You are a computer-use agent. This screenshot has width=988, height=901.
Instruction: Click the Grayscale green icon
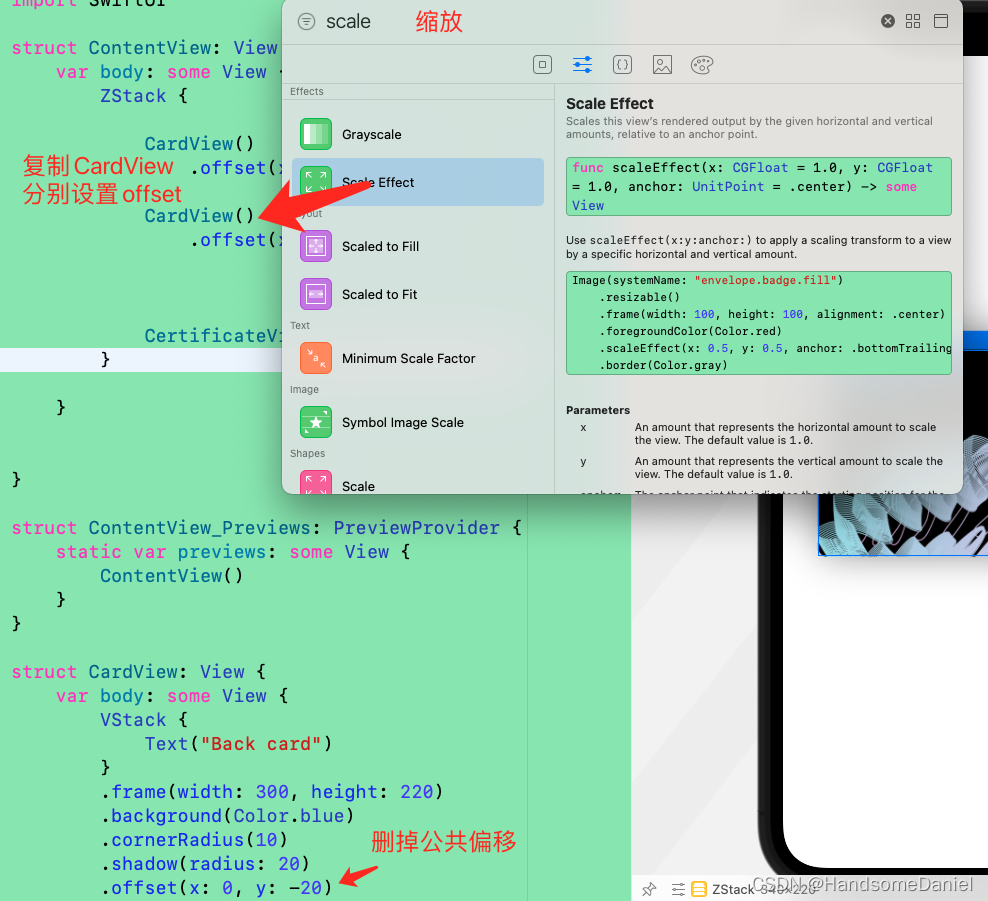pyautogui.click(x=316, y=134)
